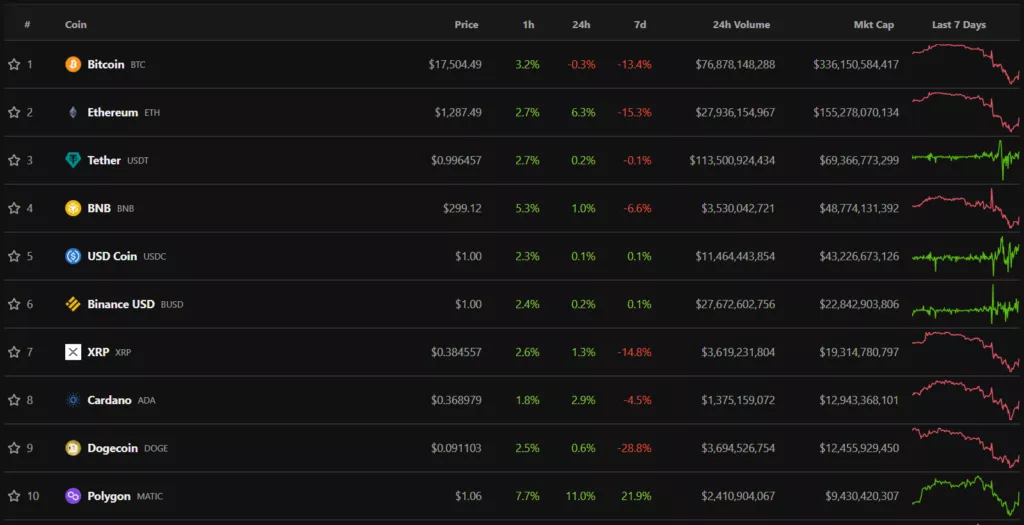Image resolution: width=1024 pixels, height=525 pixels.
Task: Open the Cardano coin name link
Action: 109,400
